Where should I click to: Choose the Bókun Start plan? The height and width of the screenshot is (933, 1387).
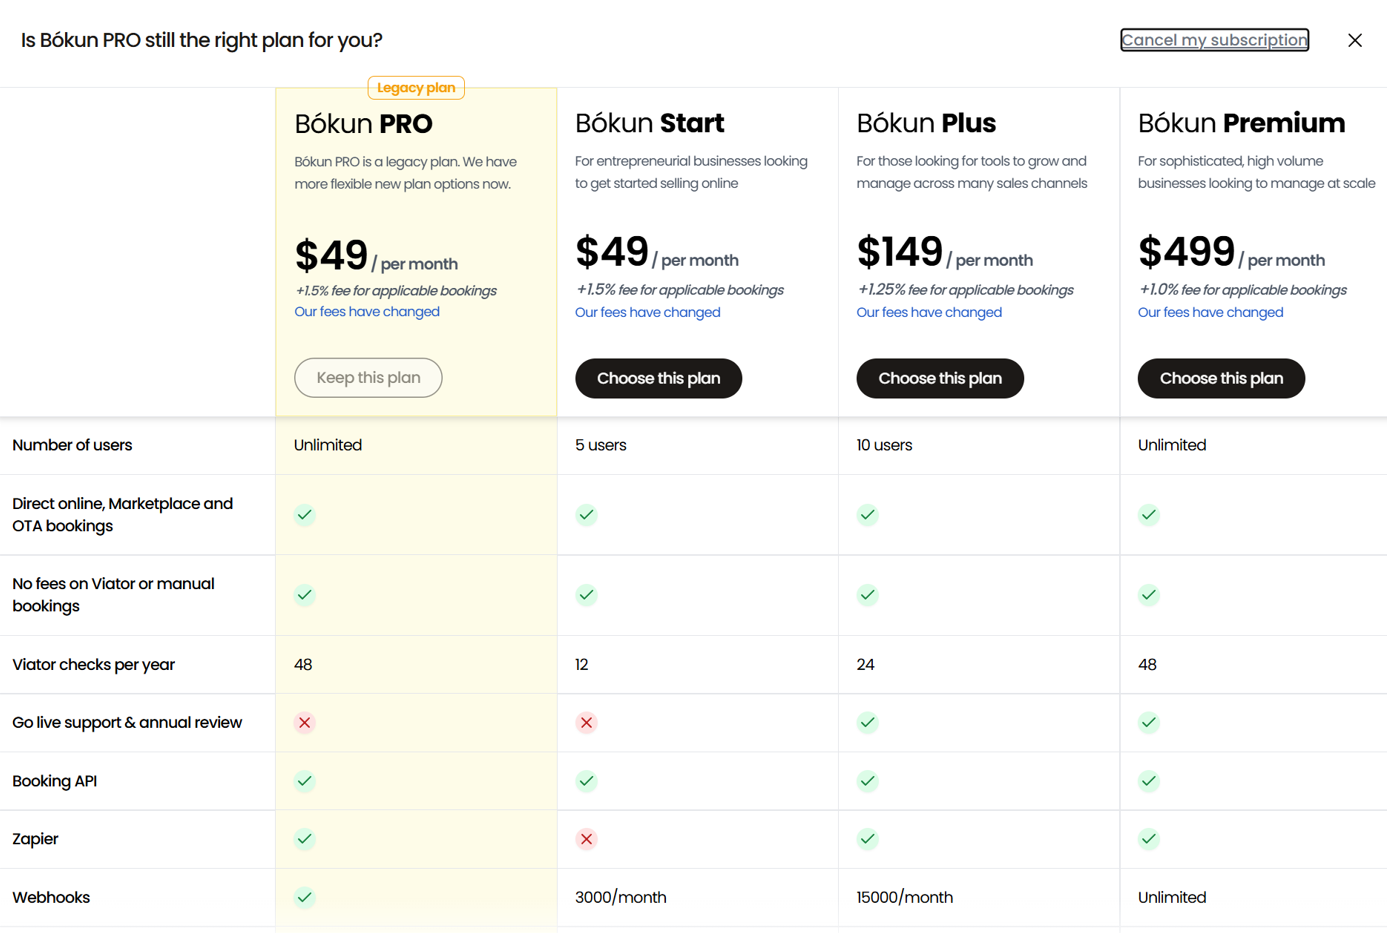658,378
